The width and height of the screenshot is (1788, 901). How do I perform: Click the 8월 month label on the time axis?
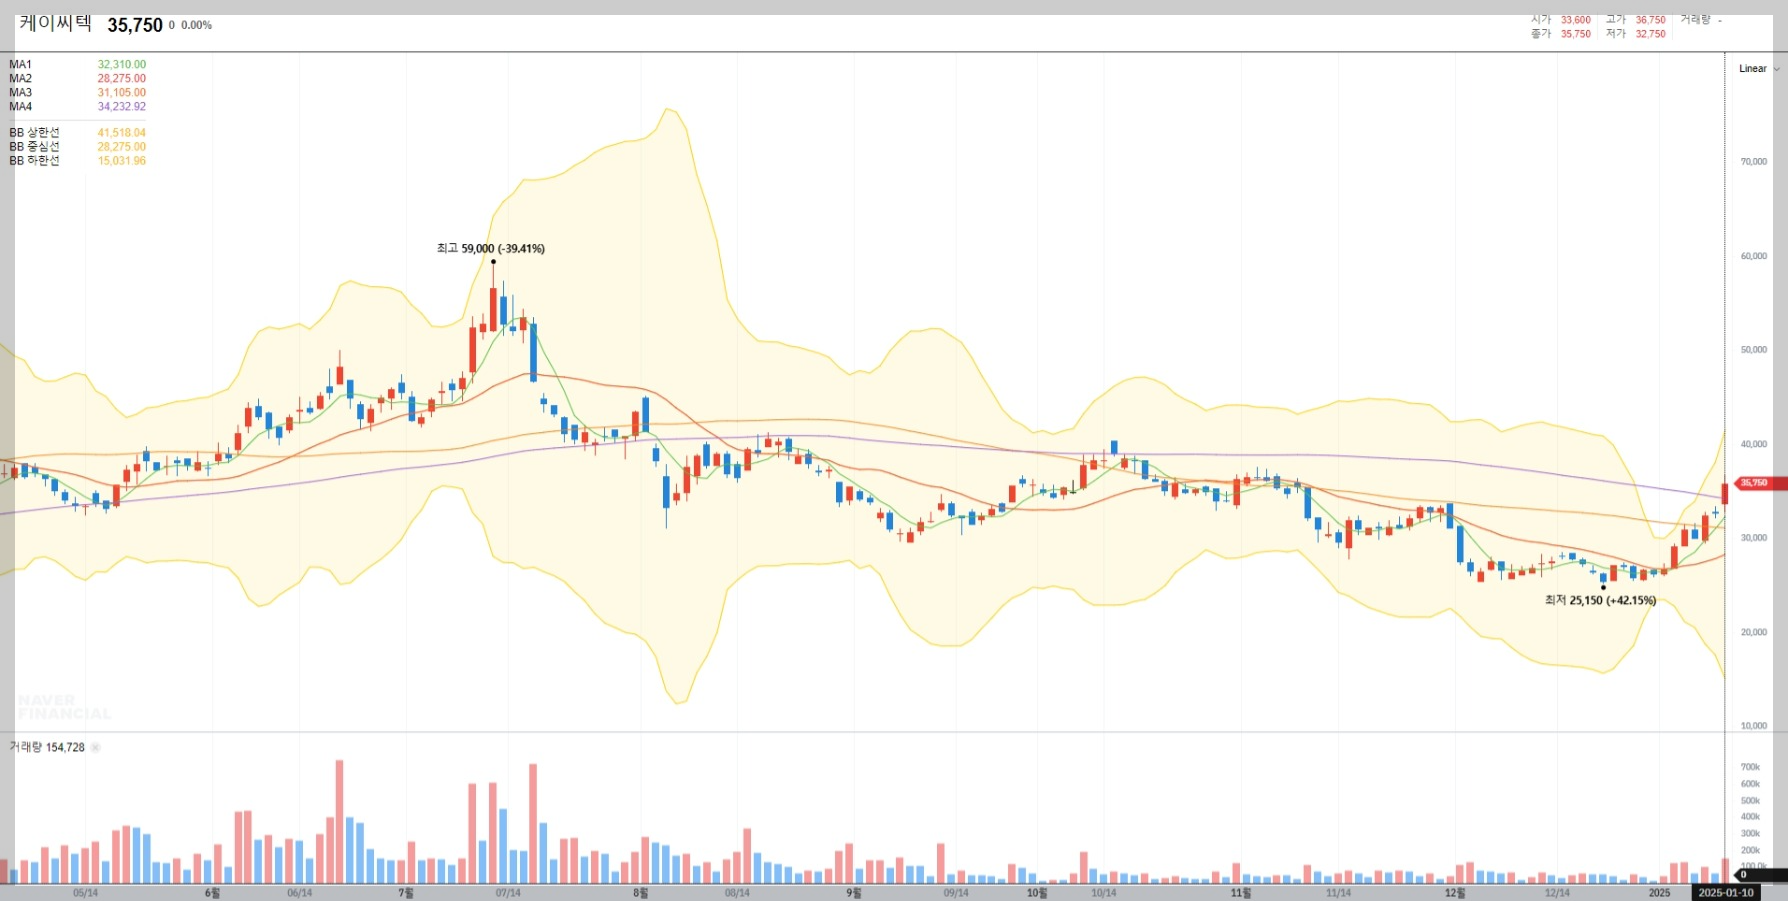(641, 893)
